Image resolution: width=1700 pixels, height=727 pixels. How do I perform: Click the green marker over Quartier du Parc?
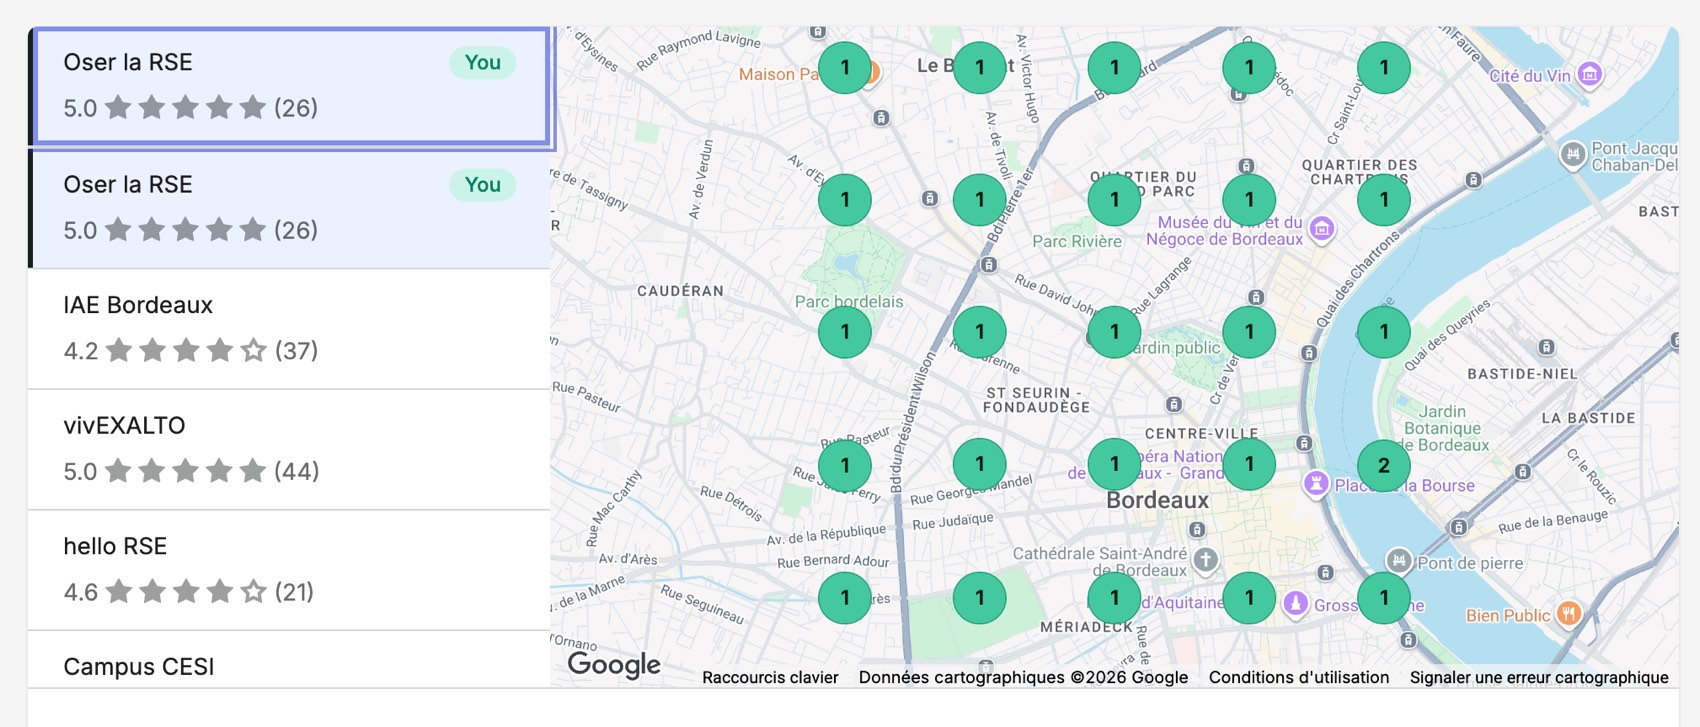1115,200
